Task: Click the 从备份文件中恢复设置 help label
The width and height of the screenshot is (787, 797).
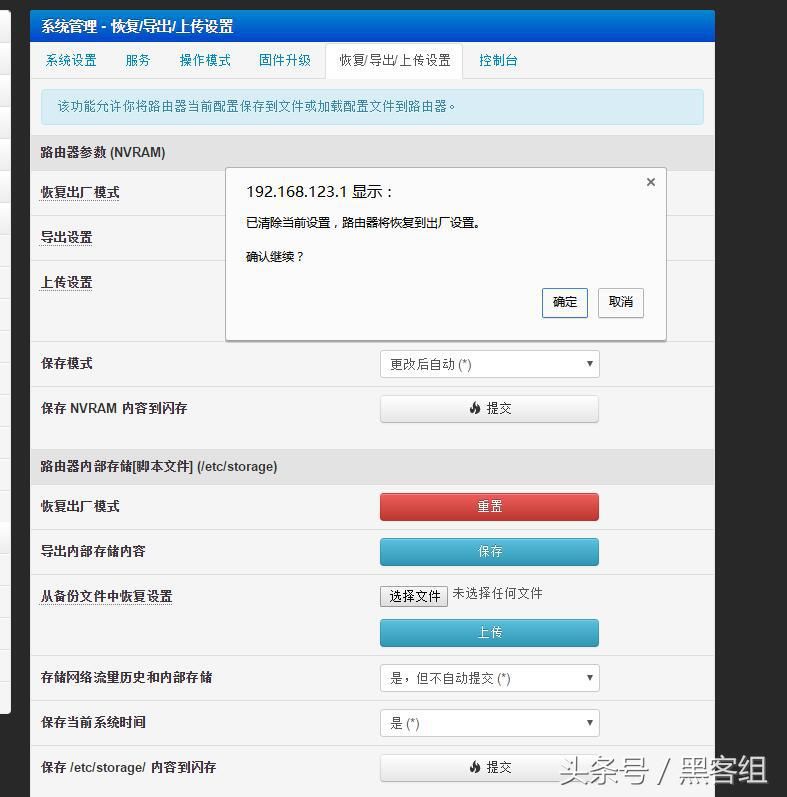Action: pyautogui.click(x=106, y=596)
